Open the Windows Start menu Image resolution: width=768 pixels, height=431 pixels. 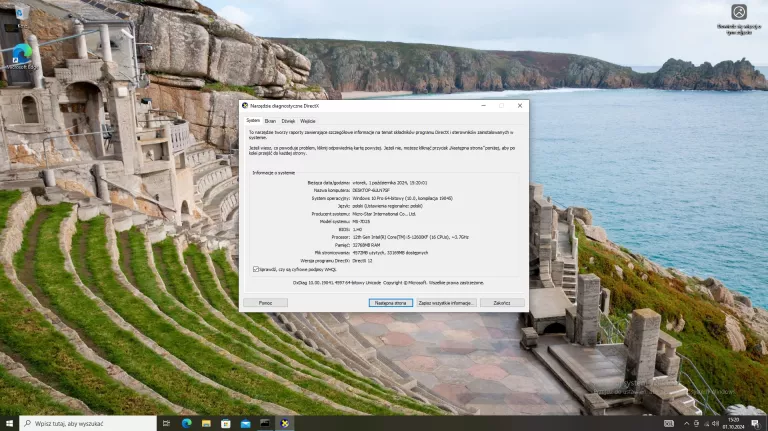point(9,423)
